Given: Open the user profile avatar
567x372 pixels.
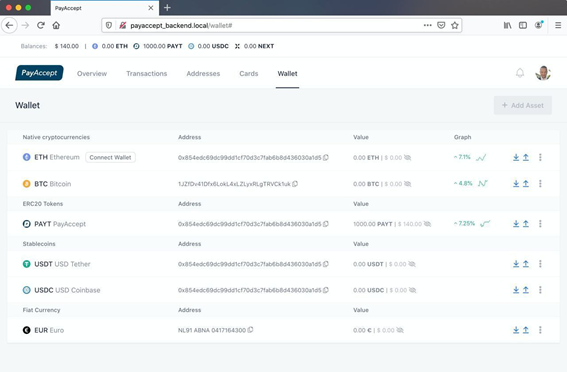Looking at the screenshot, I should [543, 73].
